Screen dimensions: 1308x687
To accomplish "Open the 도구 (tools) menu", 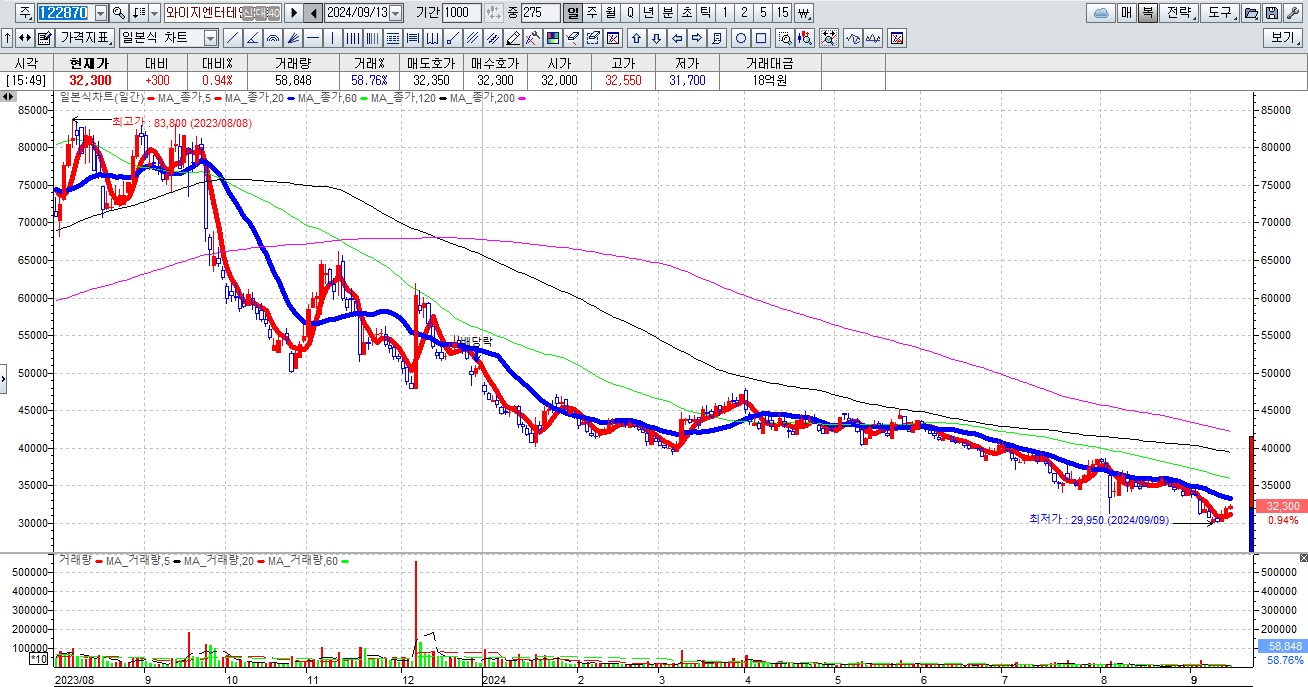I will pyautogui.click(x=1220, y=13).
